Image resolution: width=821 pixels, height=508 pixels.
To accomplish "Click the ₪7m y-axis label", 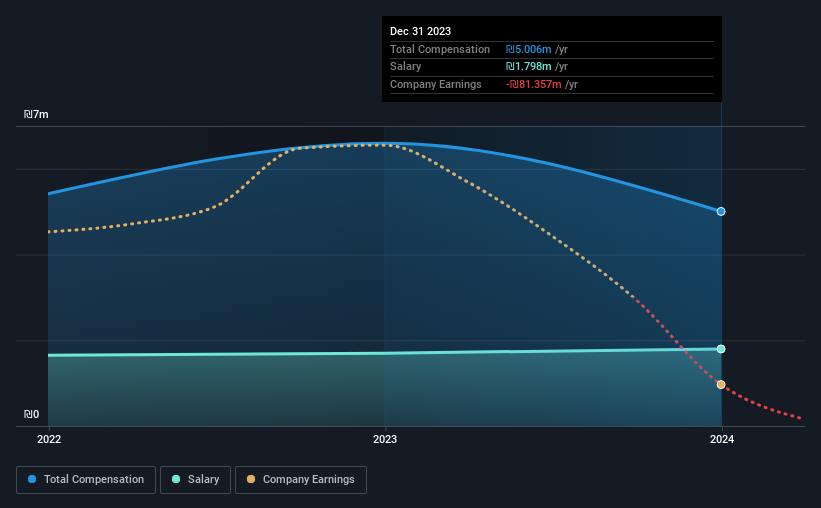I will [36, 114].
